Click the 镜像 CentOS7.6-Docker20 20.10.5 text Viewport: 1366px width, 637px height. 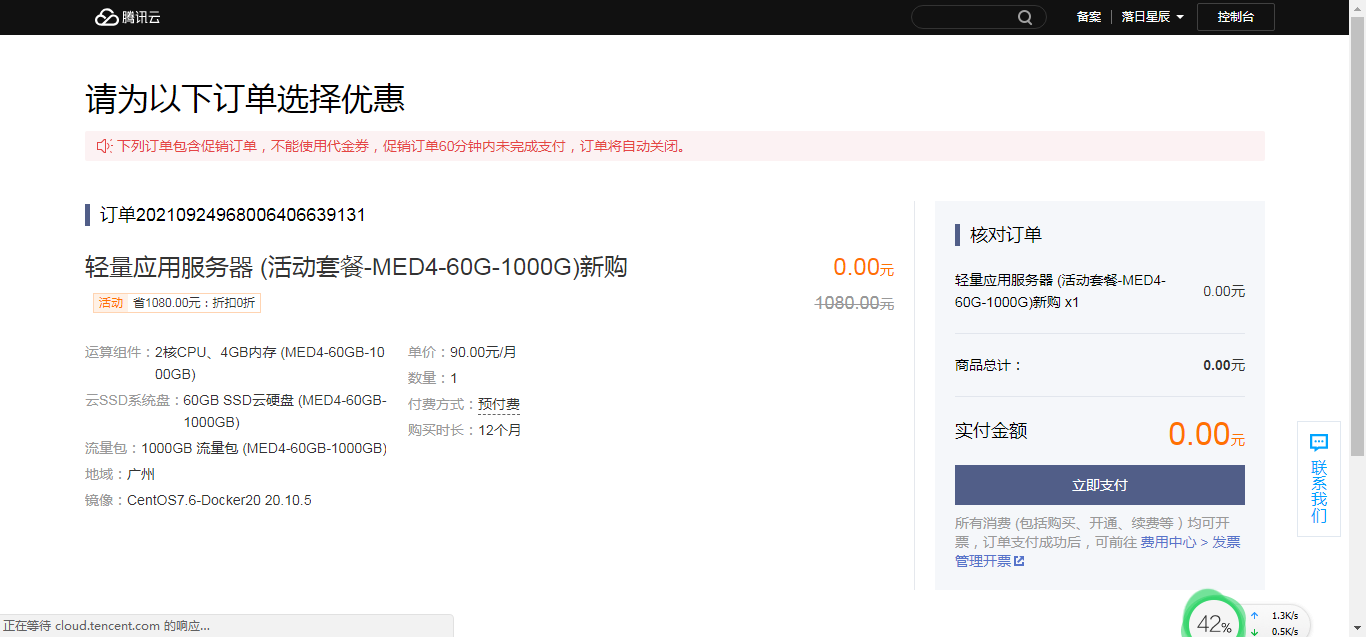click(x=198, y=500)
